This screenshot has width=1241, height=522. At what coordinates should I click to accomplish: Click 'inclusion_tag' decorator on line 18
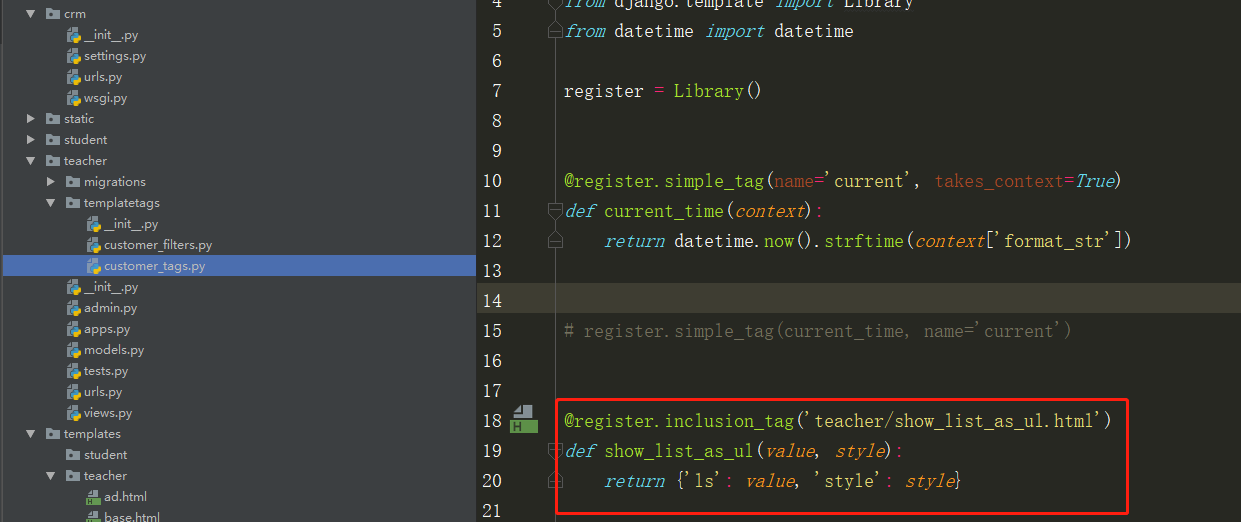(729, 421)
